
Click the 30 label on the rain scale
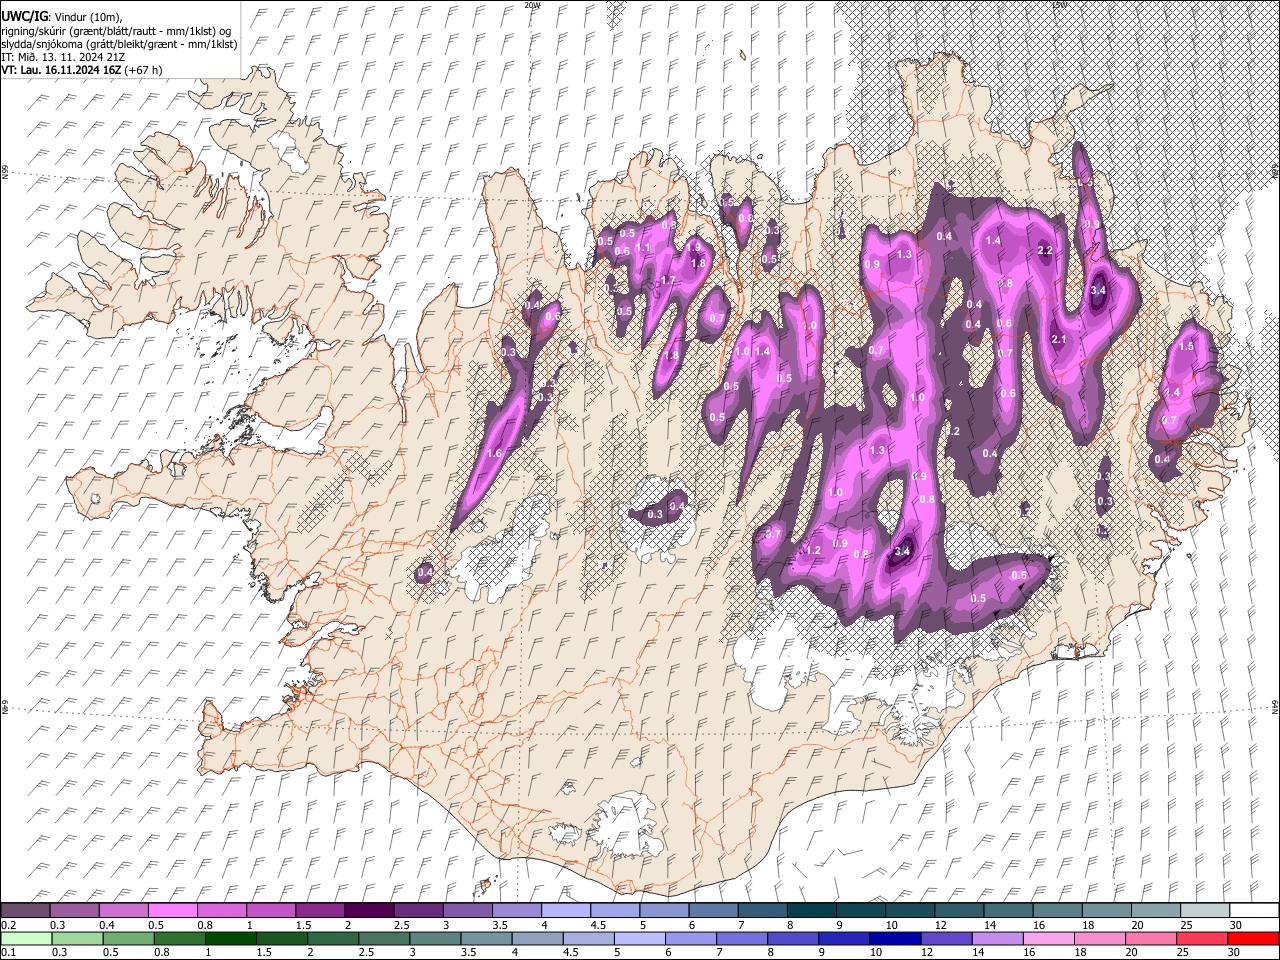(1234, 953)
